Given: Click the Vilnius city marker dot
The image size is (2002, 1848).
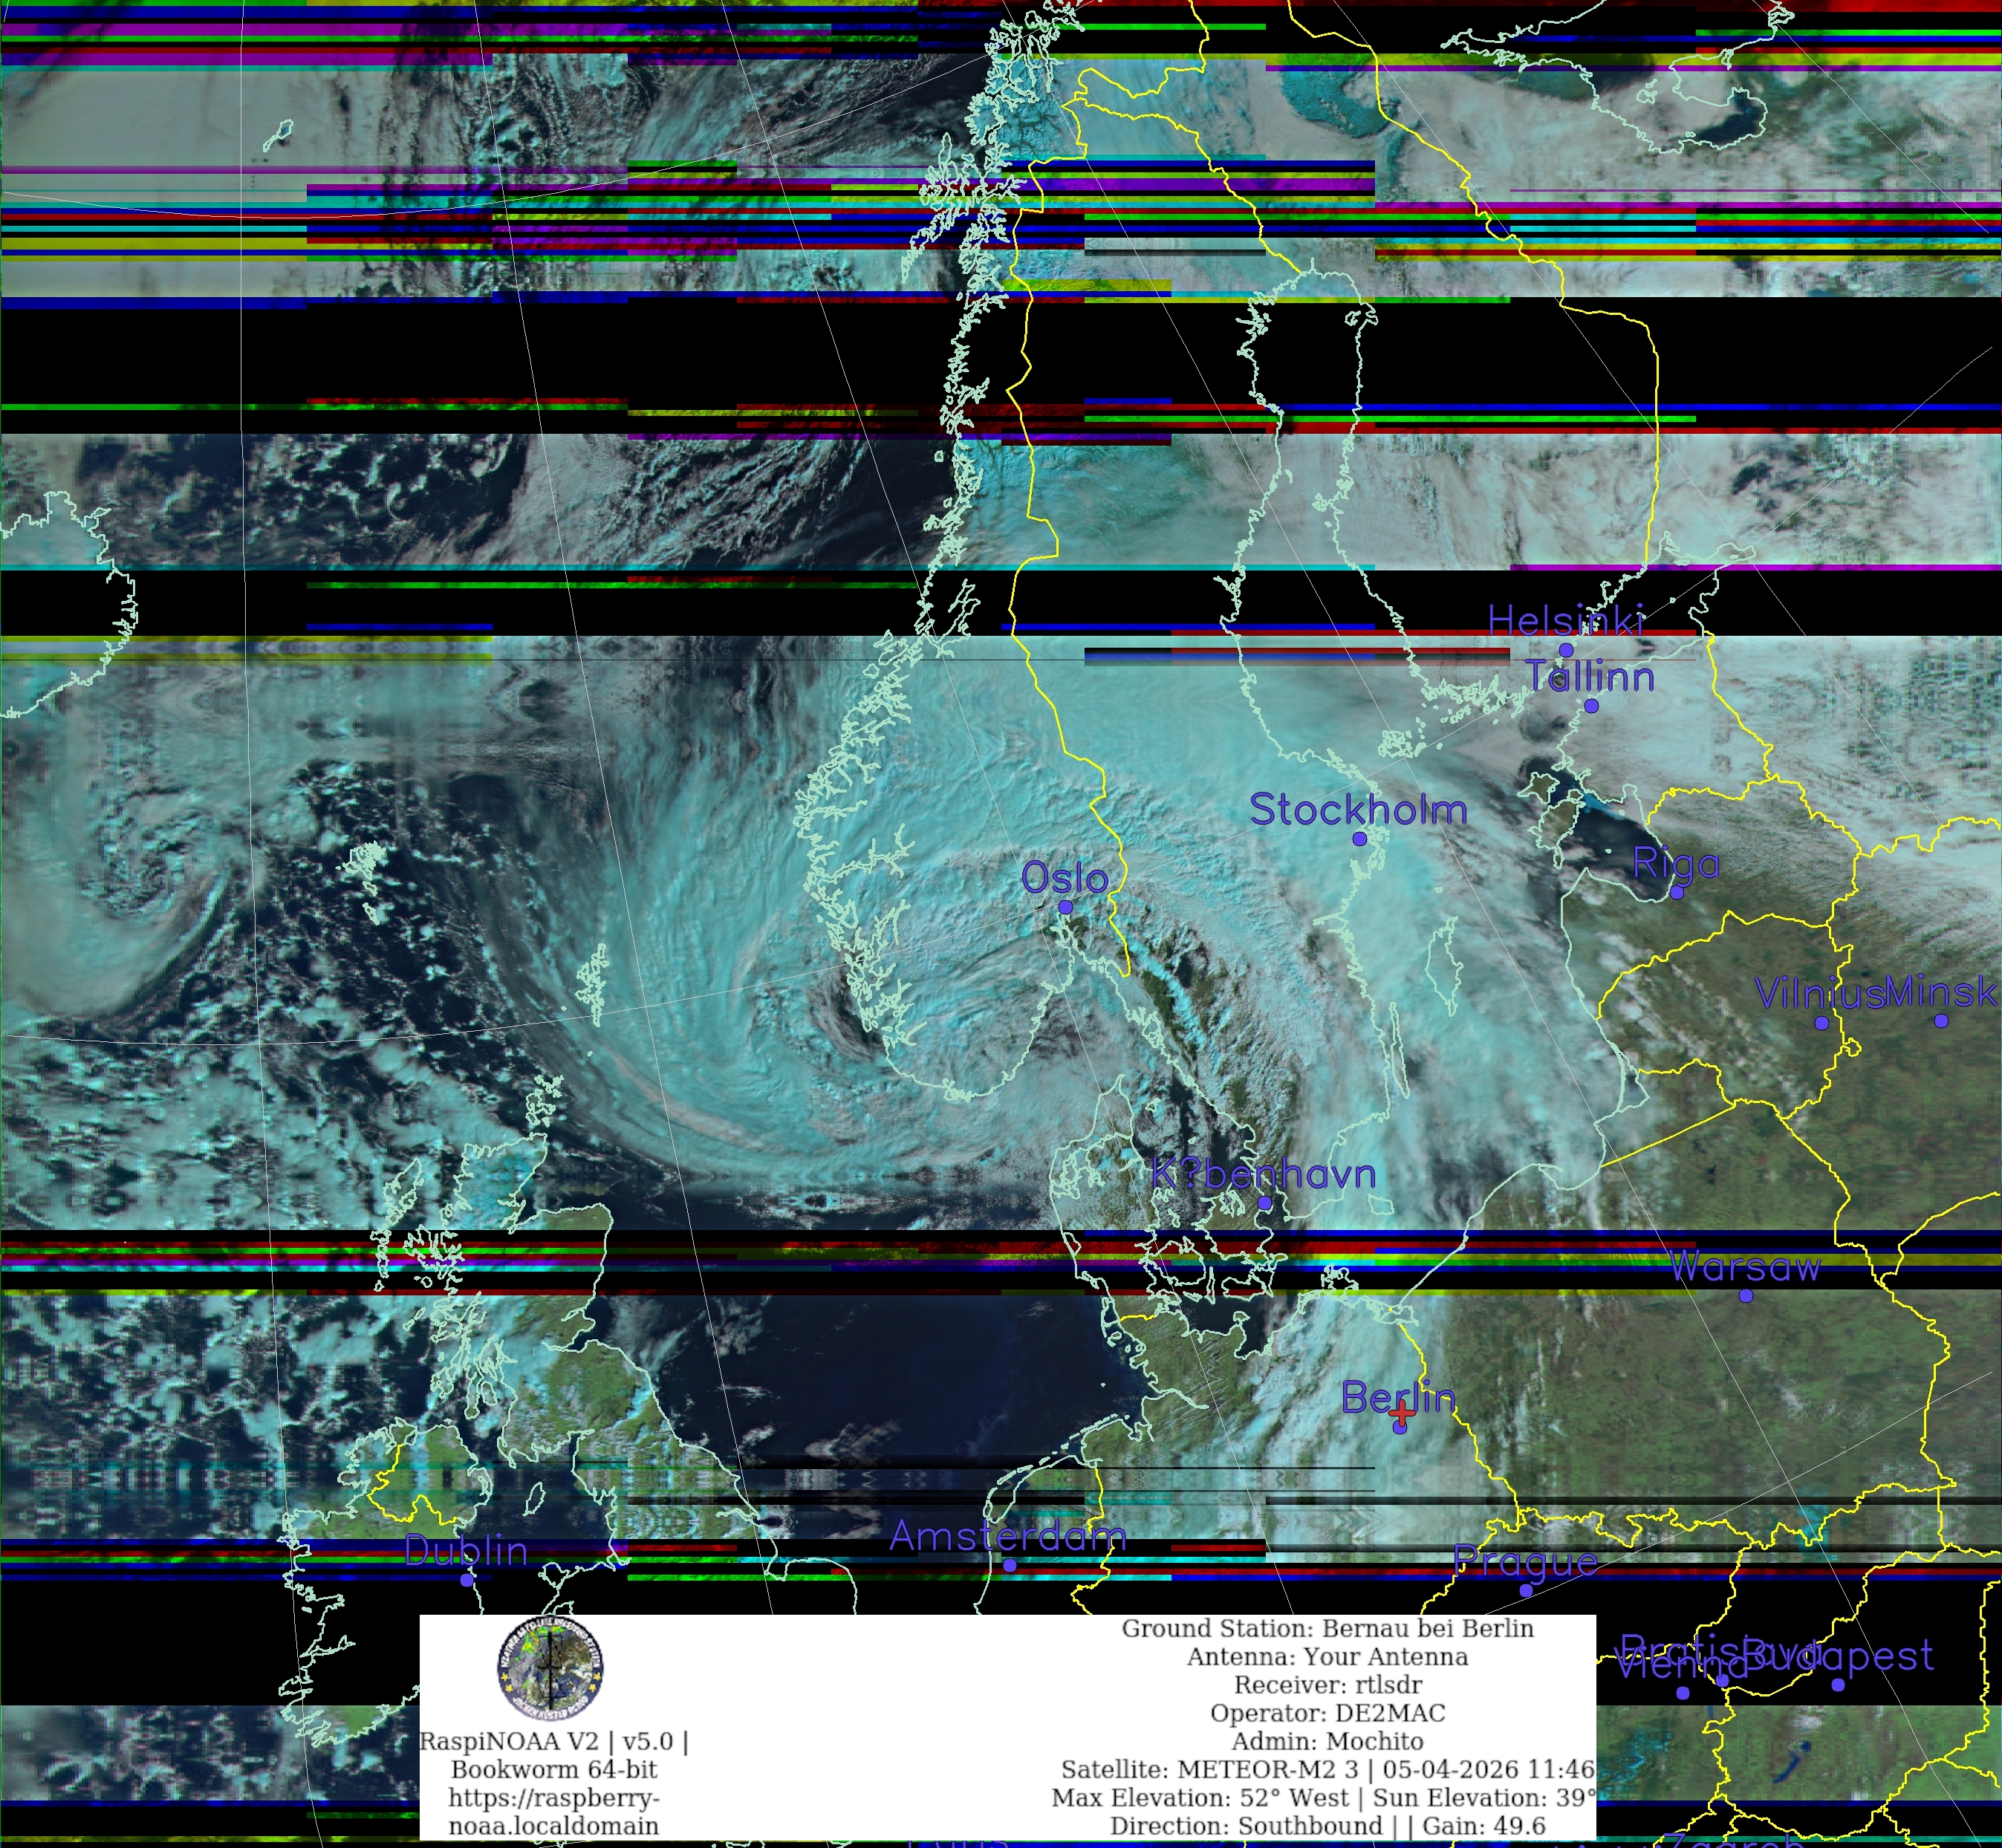Looking at the screenshot, I should tap(1821, 1023).
